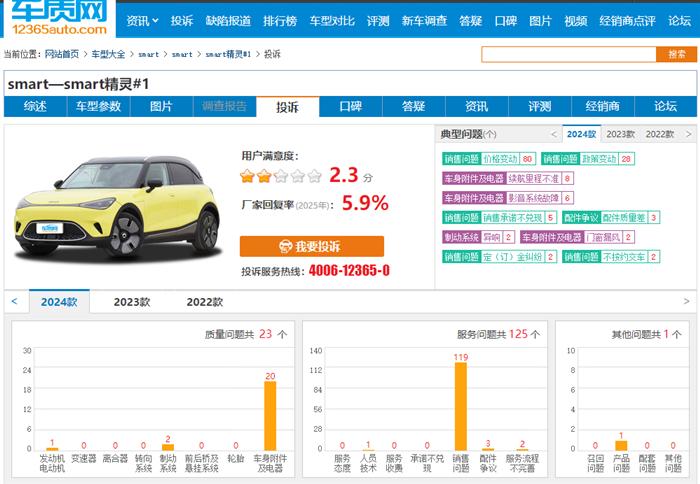This screenshot has width=700, height=484.
Task: Select 2023款 in the 典型问题 panel
Action: click(621, 134)
